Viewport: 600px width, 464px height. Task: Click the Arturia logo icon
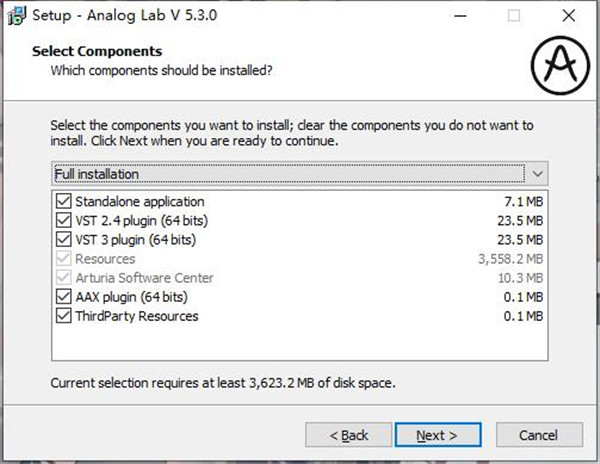click(x=560, y=65)
